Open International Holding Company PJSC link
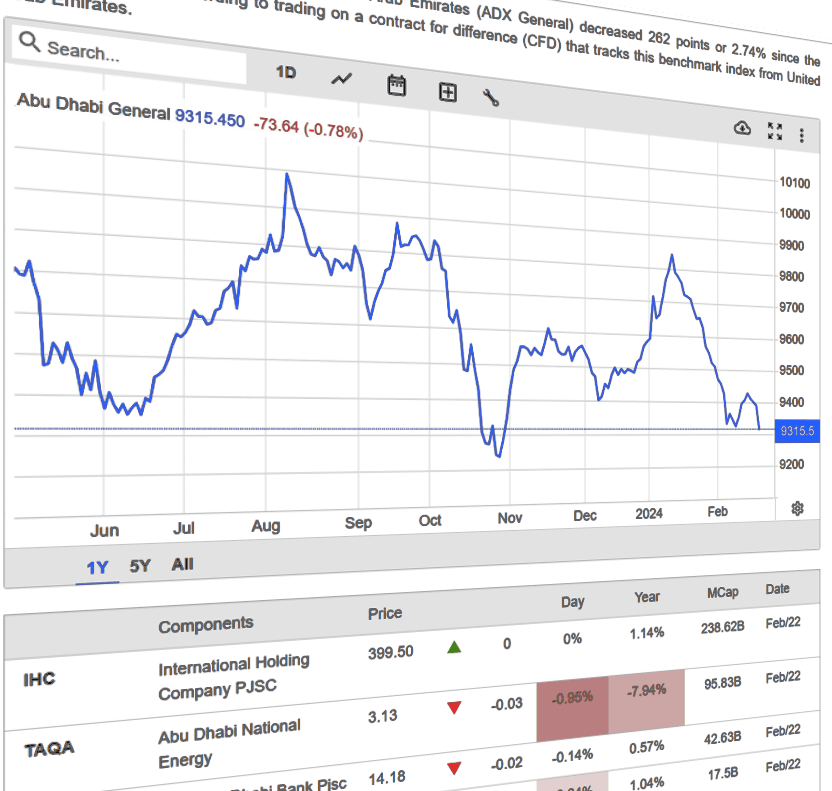832x791 pixels. point(233,677)
